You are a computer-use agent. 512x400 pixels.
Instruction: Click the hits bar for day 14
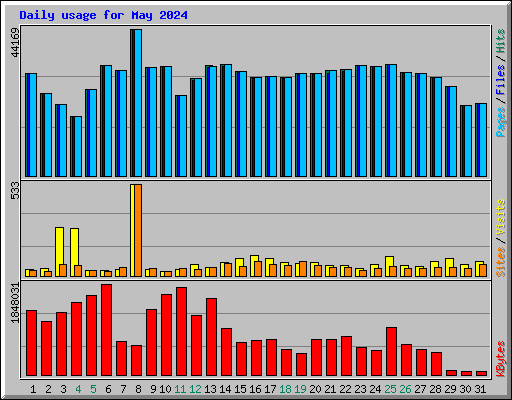click(226, 120)
